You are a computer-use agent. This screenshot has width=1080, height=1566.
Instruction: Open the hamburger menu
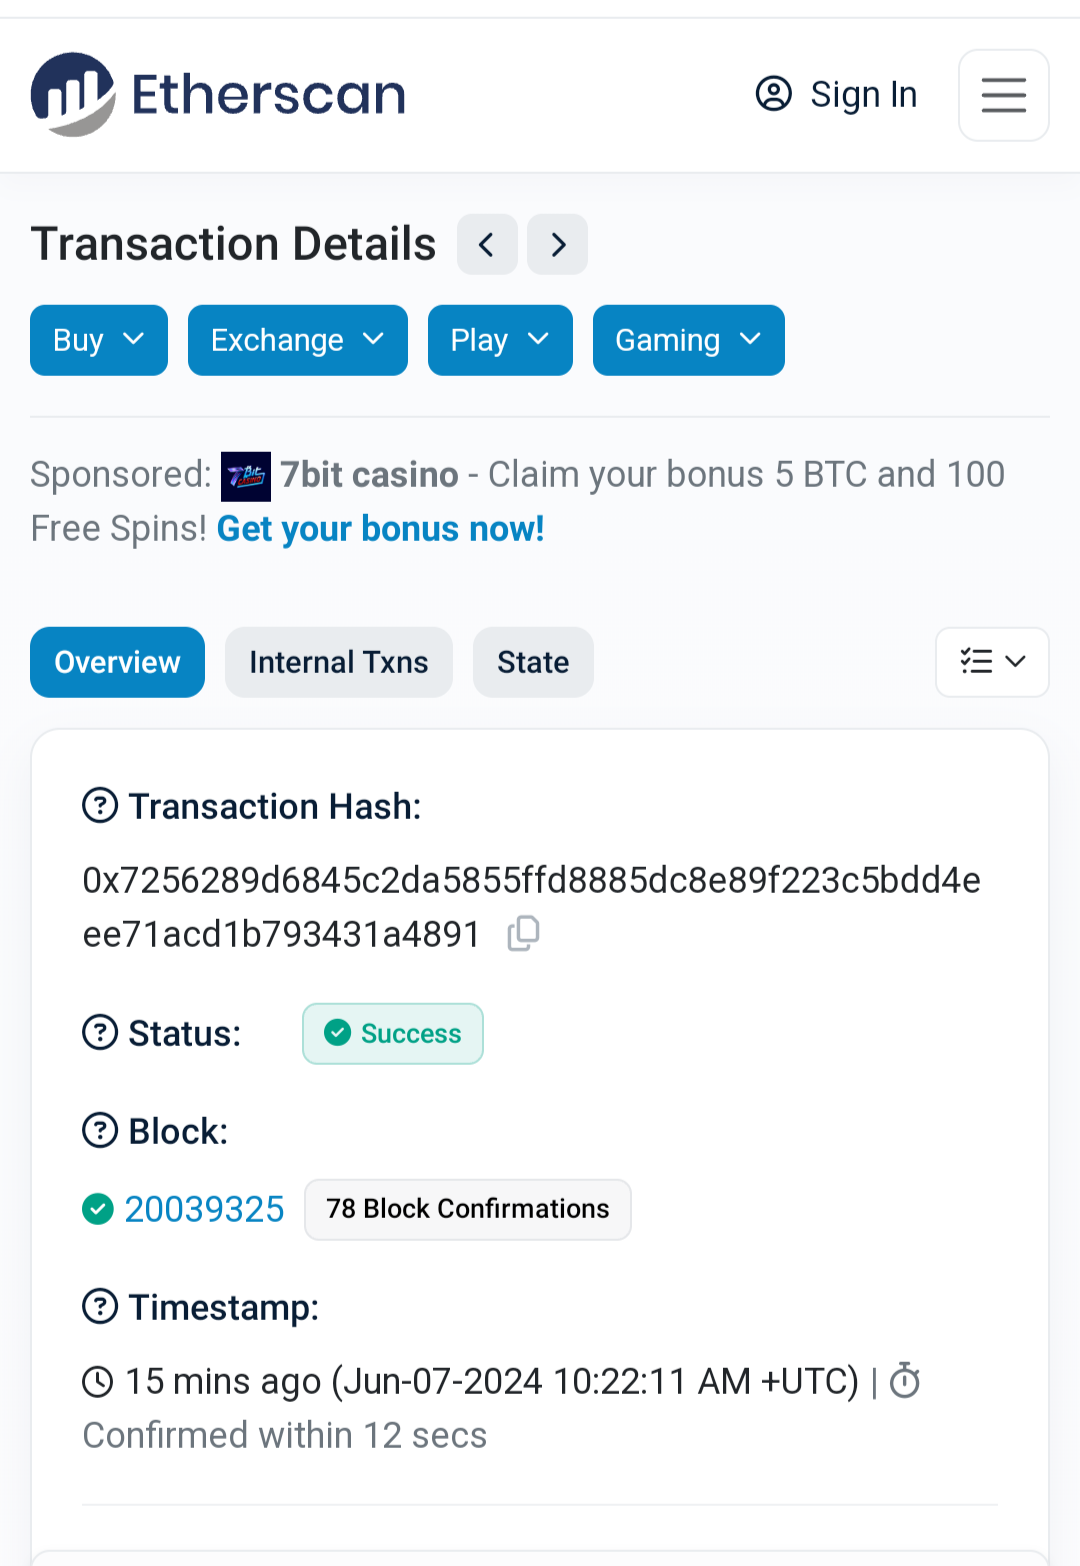(x=1003, y=95)
